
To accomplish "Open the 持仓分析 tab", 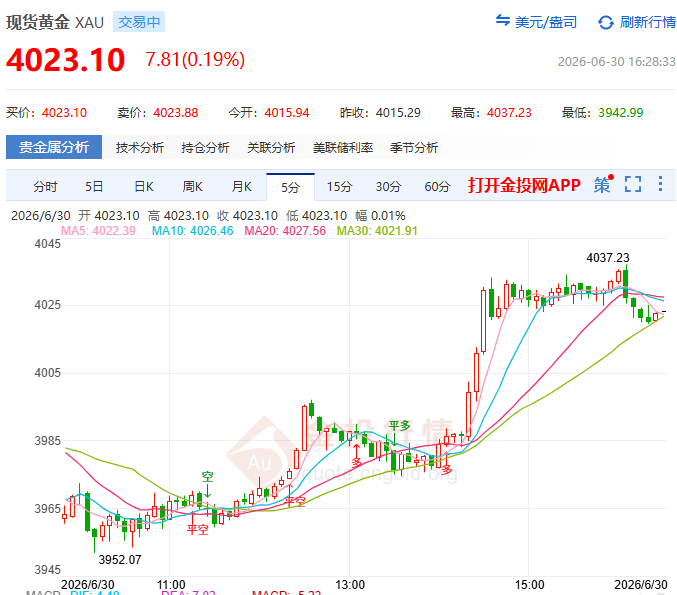I will (x=205, y=148).
